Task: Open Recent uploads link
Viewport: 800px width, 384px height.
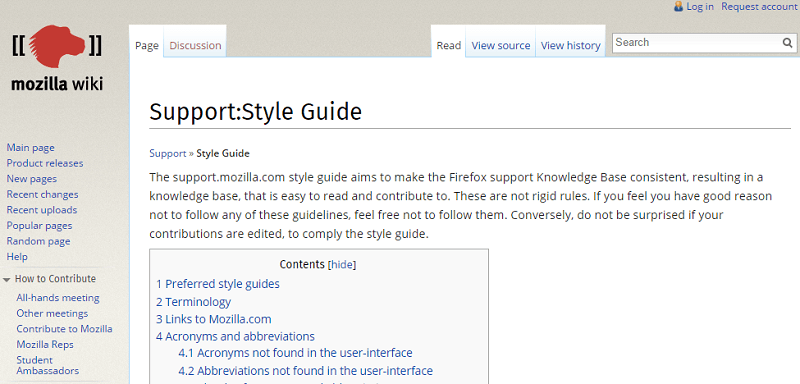Action: pyautogui.click(x=42, y=210)
